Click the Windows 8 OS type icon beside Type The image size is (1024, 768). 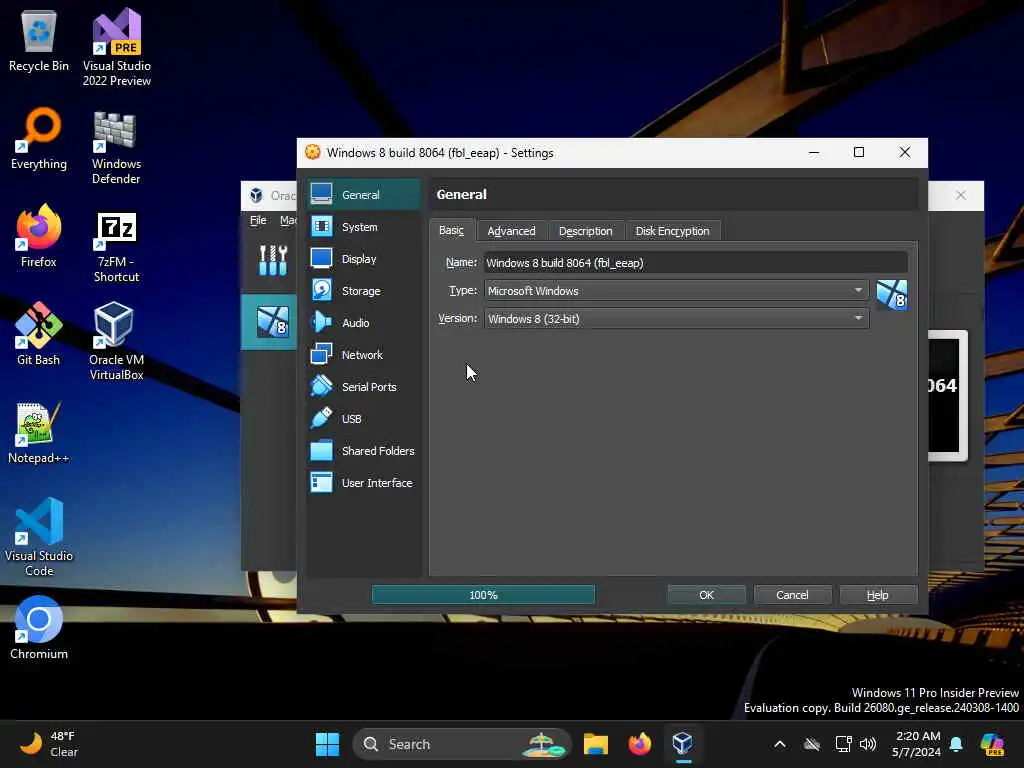pyautogui.click(x=891, y=295)
